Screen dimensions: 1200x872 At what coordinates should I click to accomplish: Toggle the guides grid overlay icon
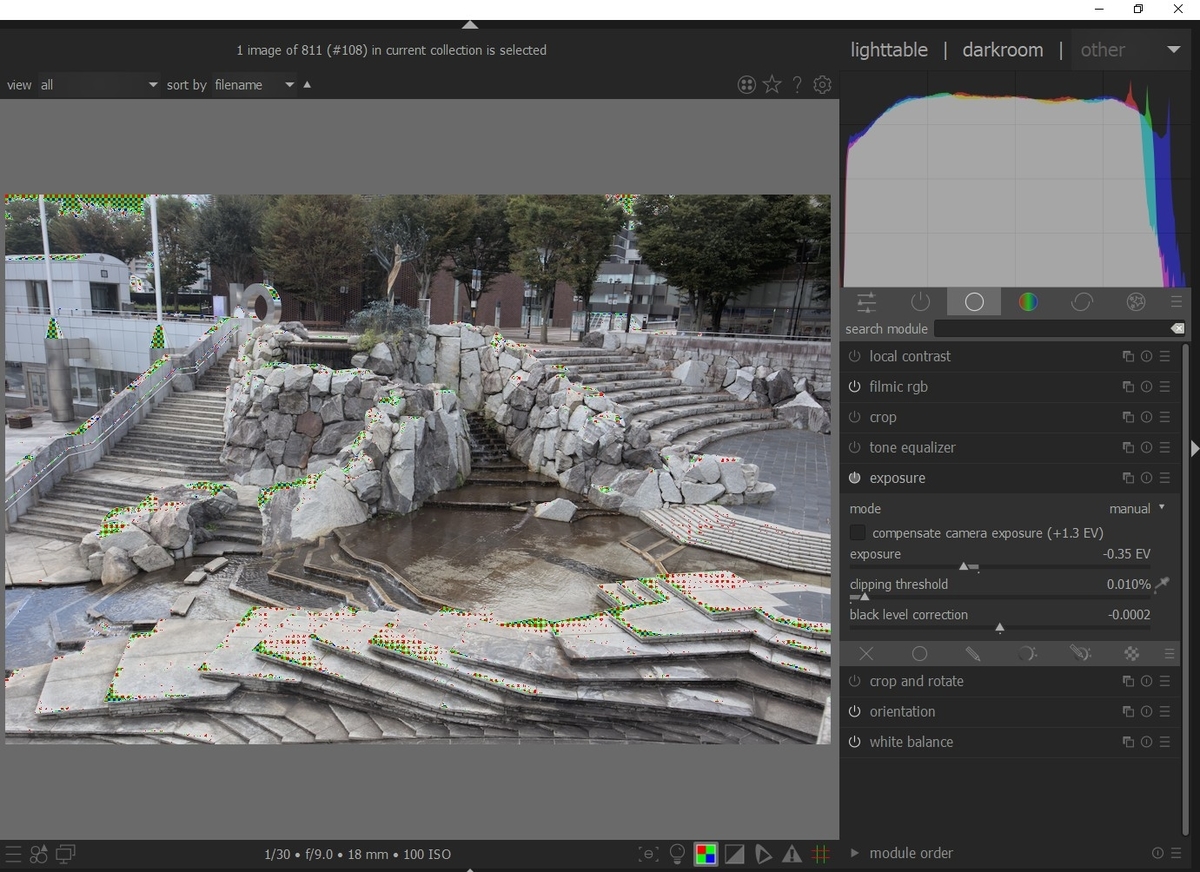coord(821,854)
